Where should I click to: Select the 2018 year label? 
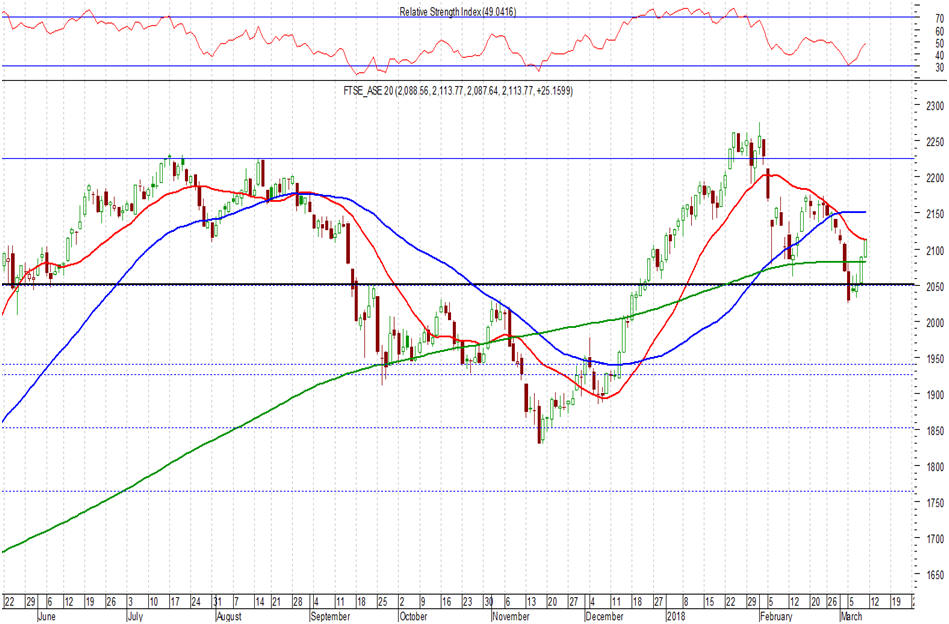(675, 616)
